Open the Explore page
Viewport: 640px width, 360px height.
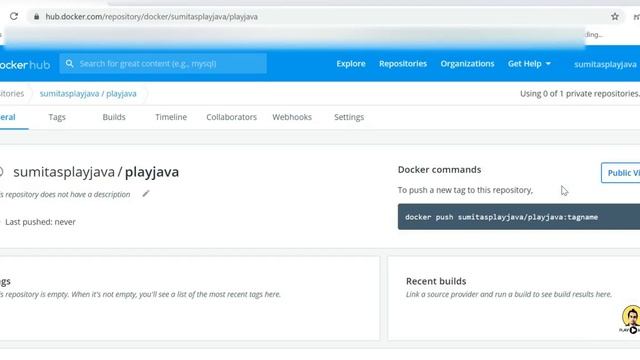[x=351, y=64]
